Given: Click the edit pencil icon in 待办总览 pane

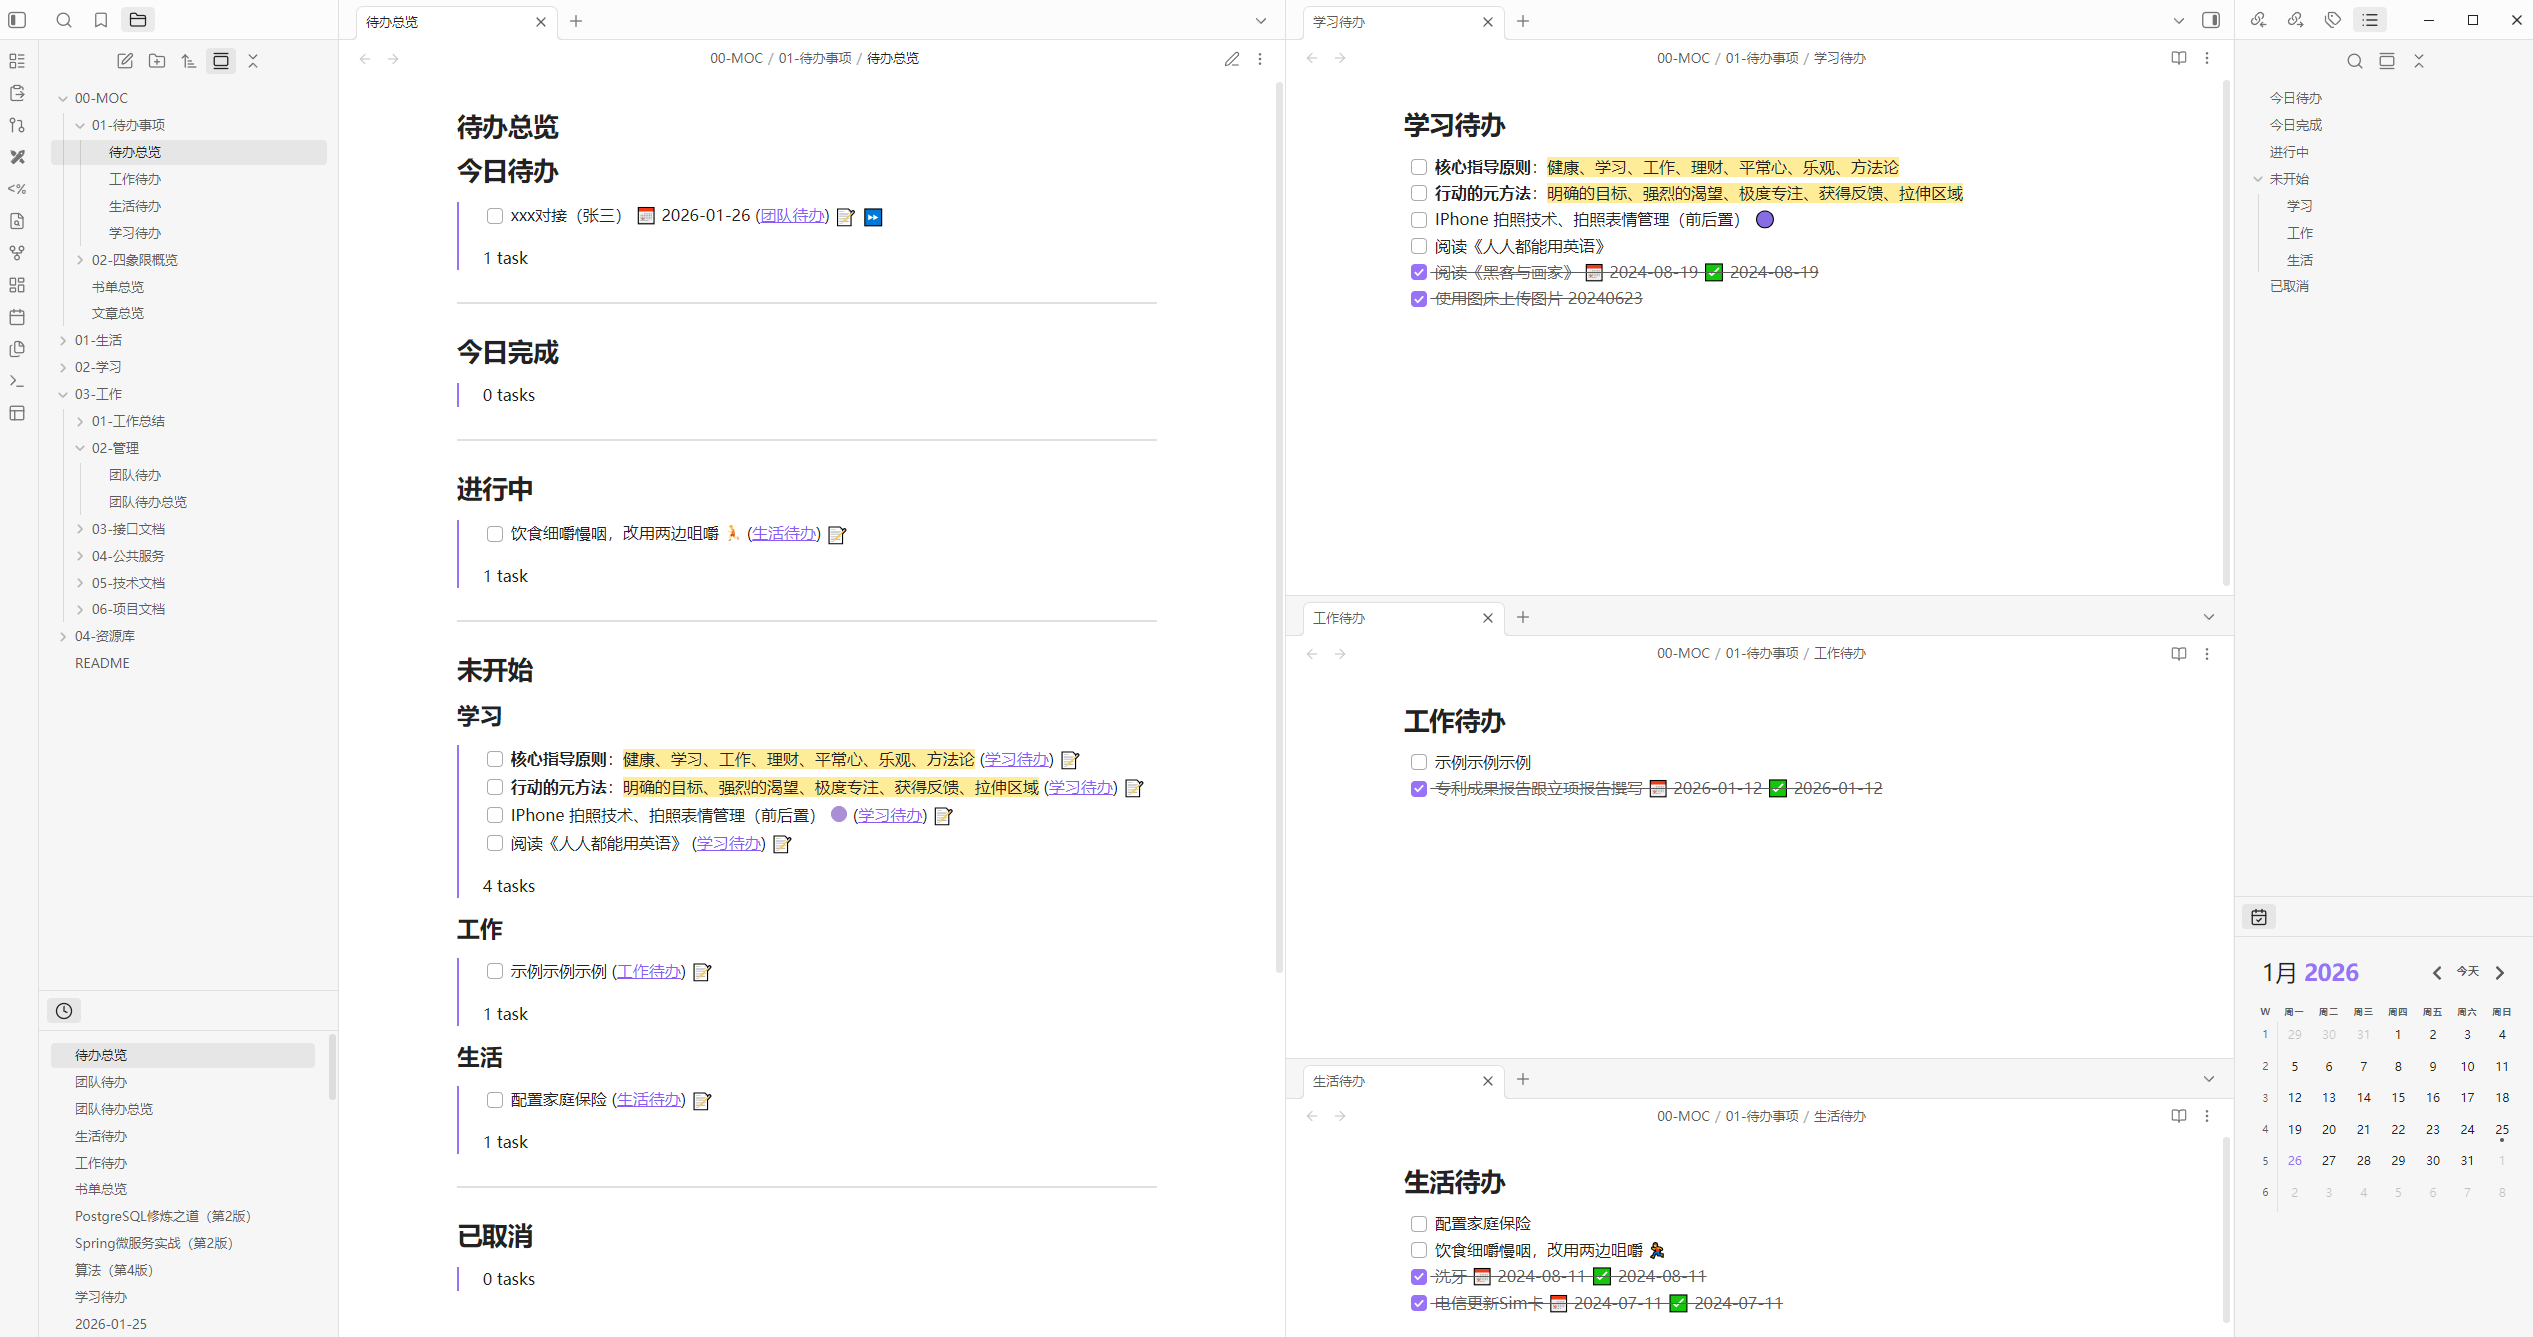Looking at the screenshot, I should coord(1232,59).
